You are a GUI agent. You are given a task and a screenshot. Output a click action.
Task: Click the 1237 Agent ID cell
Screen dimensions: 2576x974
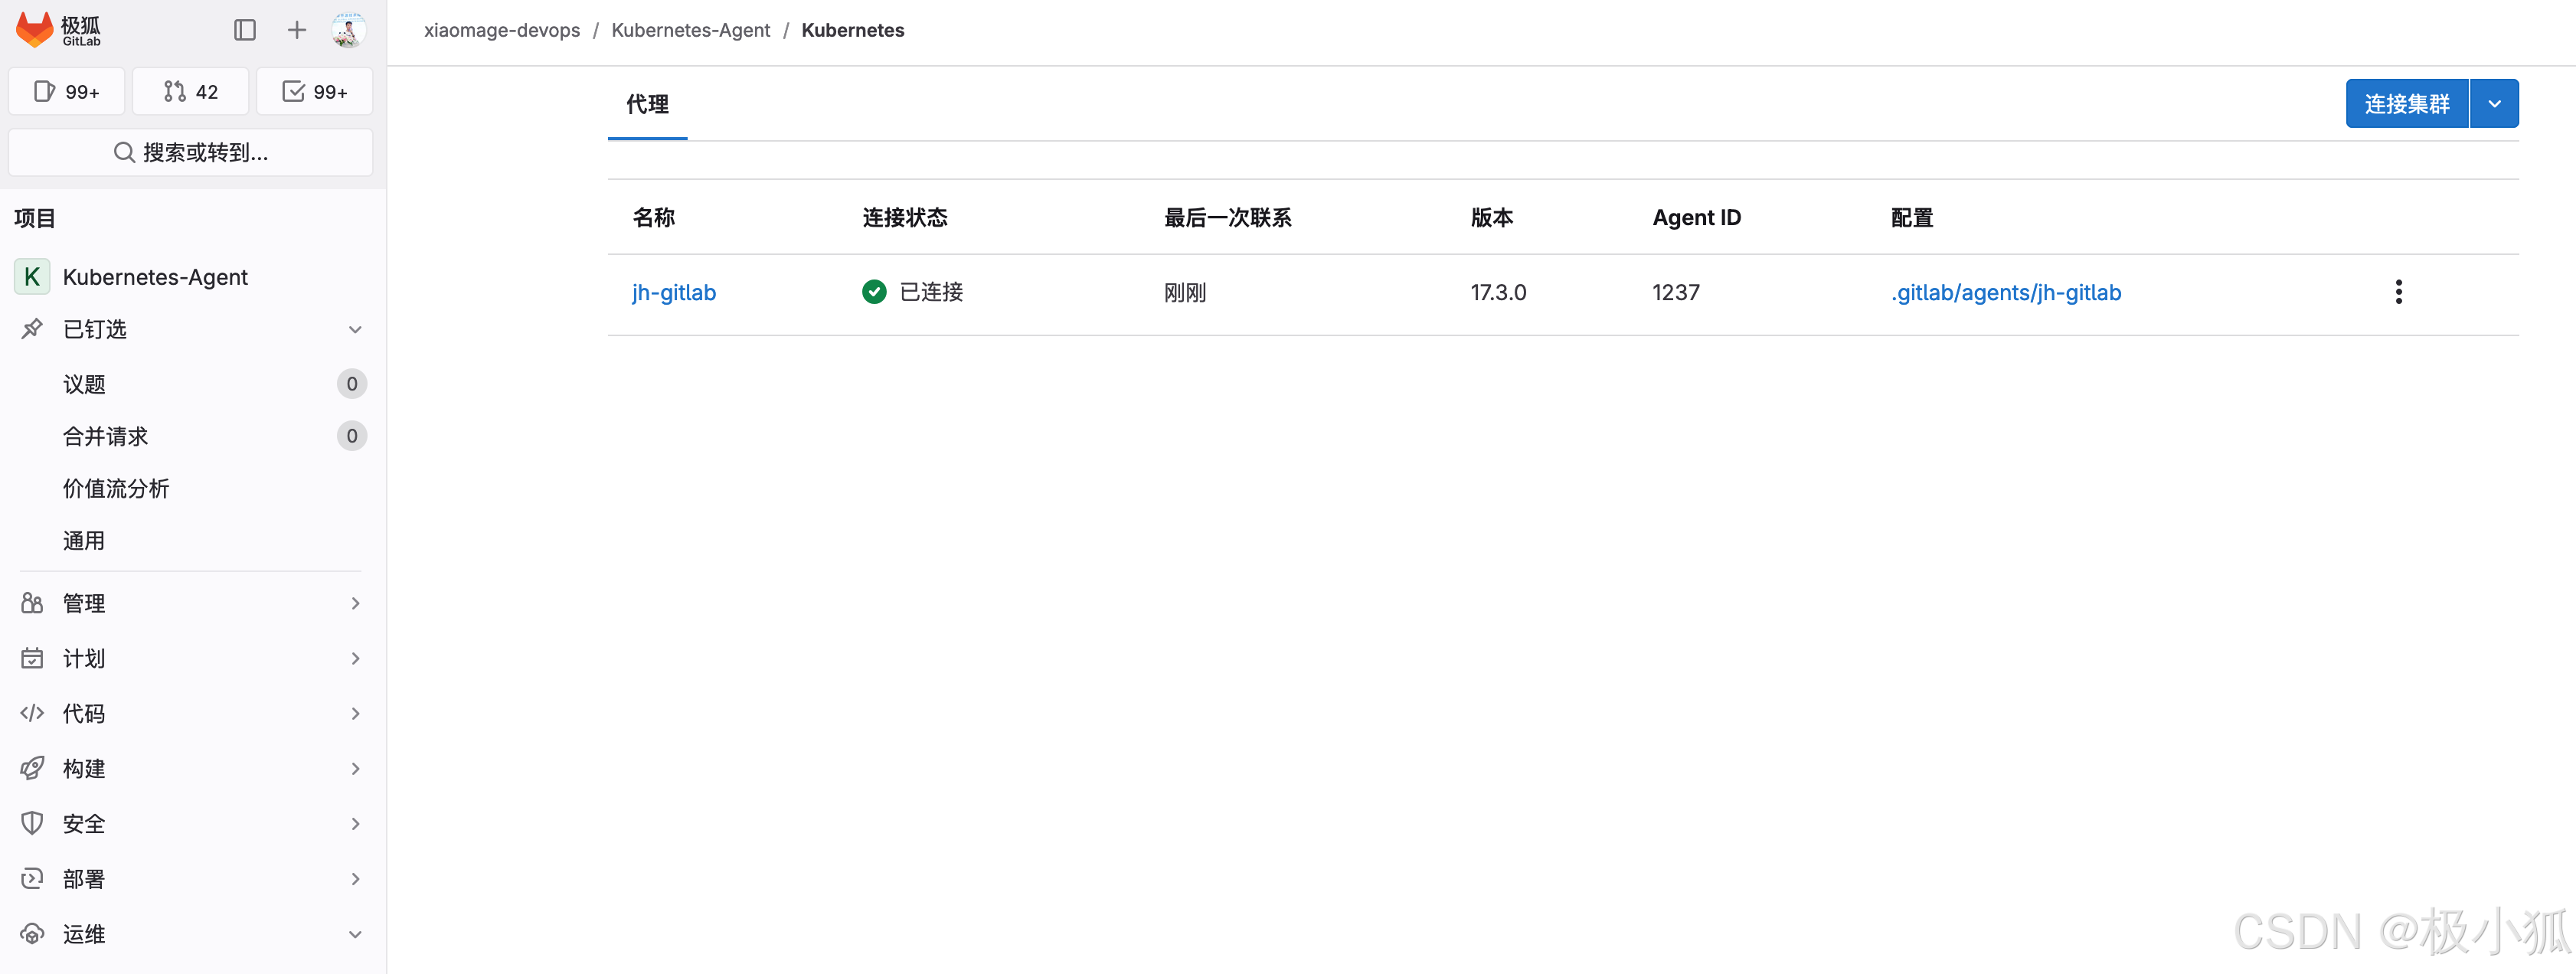(1676, 292)
